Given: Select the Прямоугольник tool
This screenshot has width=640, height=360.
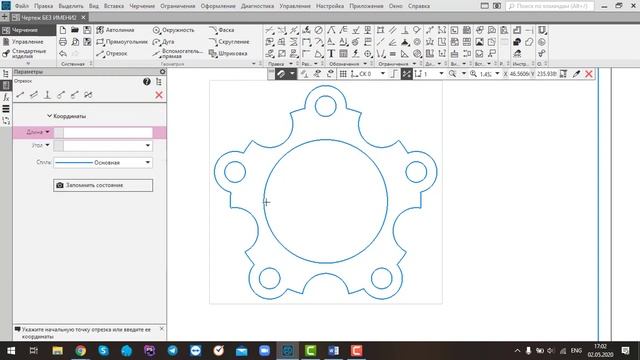Looking at the screenshot, I should click(x=122, y=42).
